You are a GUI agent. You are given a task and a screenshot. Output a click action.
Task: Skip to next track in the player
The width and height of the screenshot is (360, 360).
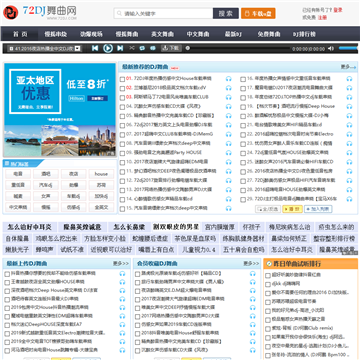coord(120,48)
